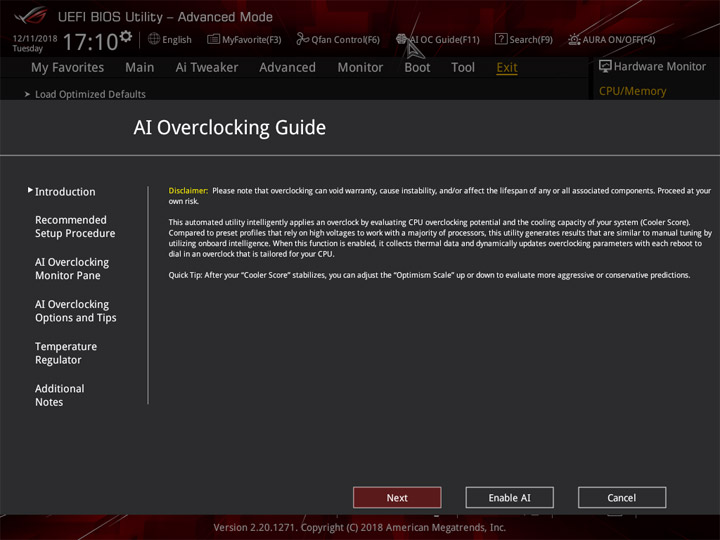Click the AI Overclocking Guide title
Screen dimensions: 720x540
[230, 128]
